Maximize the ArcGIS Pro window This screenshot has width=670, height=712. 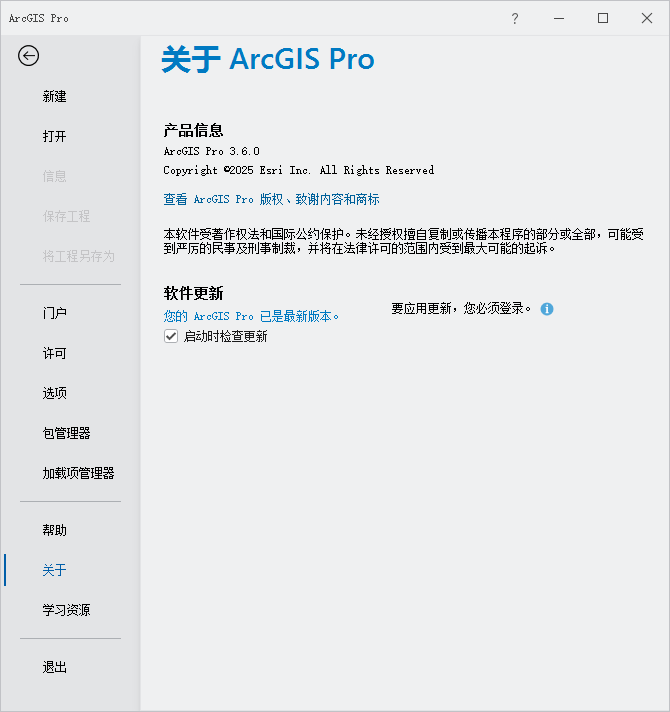[x=603, y=18]
